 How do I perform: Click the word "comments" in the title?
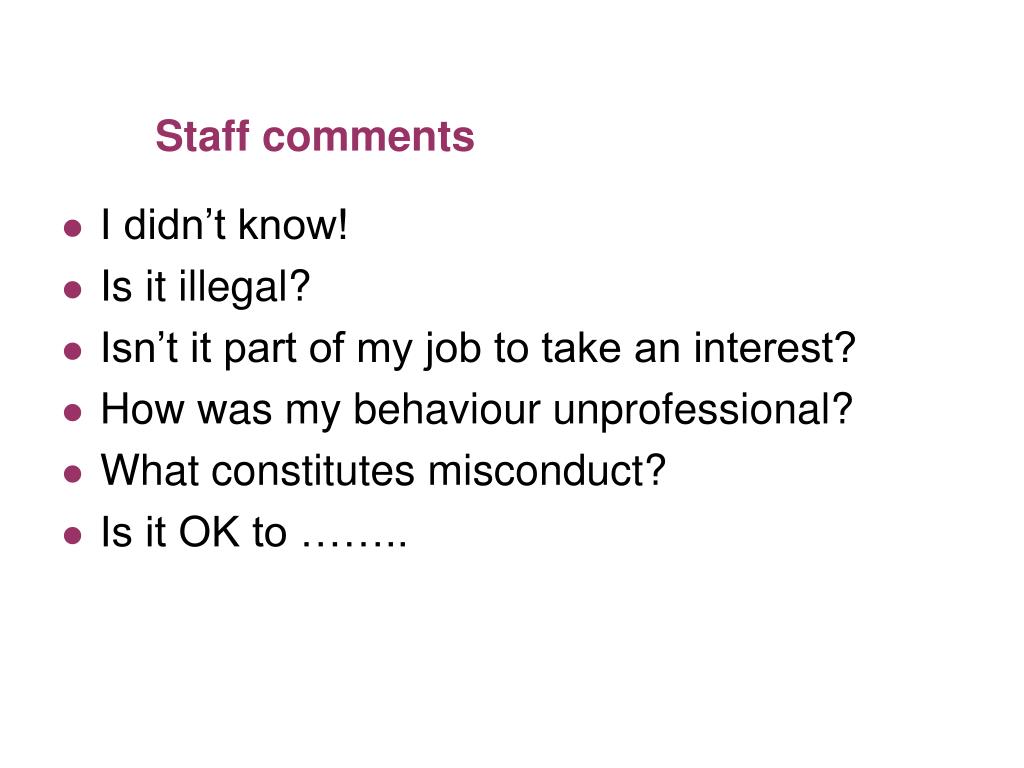pyautogui.click(x=368, y=137)
